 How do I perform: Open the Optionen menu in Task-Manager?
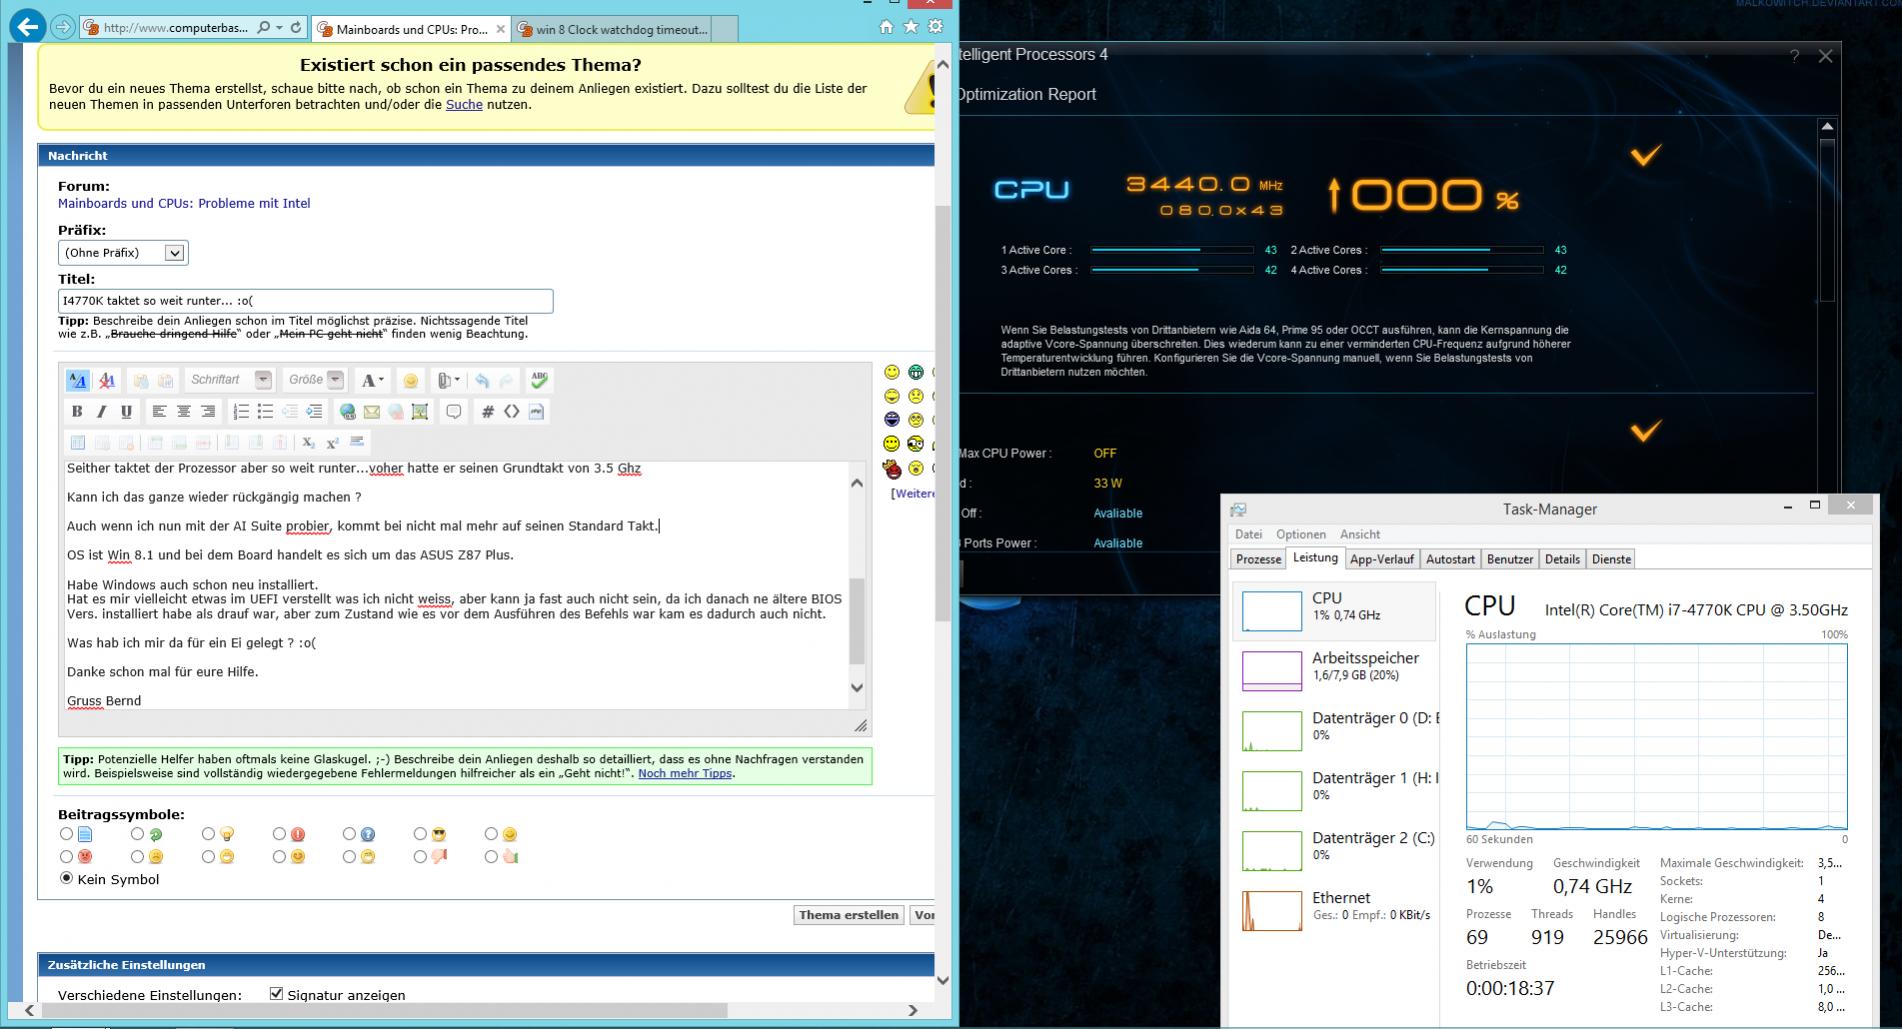point(1301,534)
